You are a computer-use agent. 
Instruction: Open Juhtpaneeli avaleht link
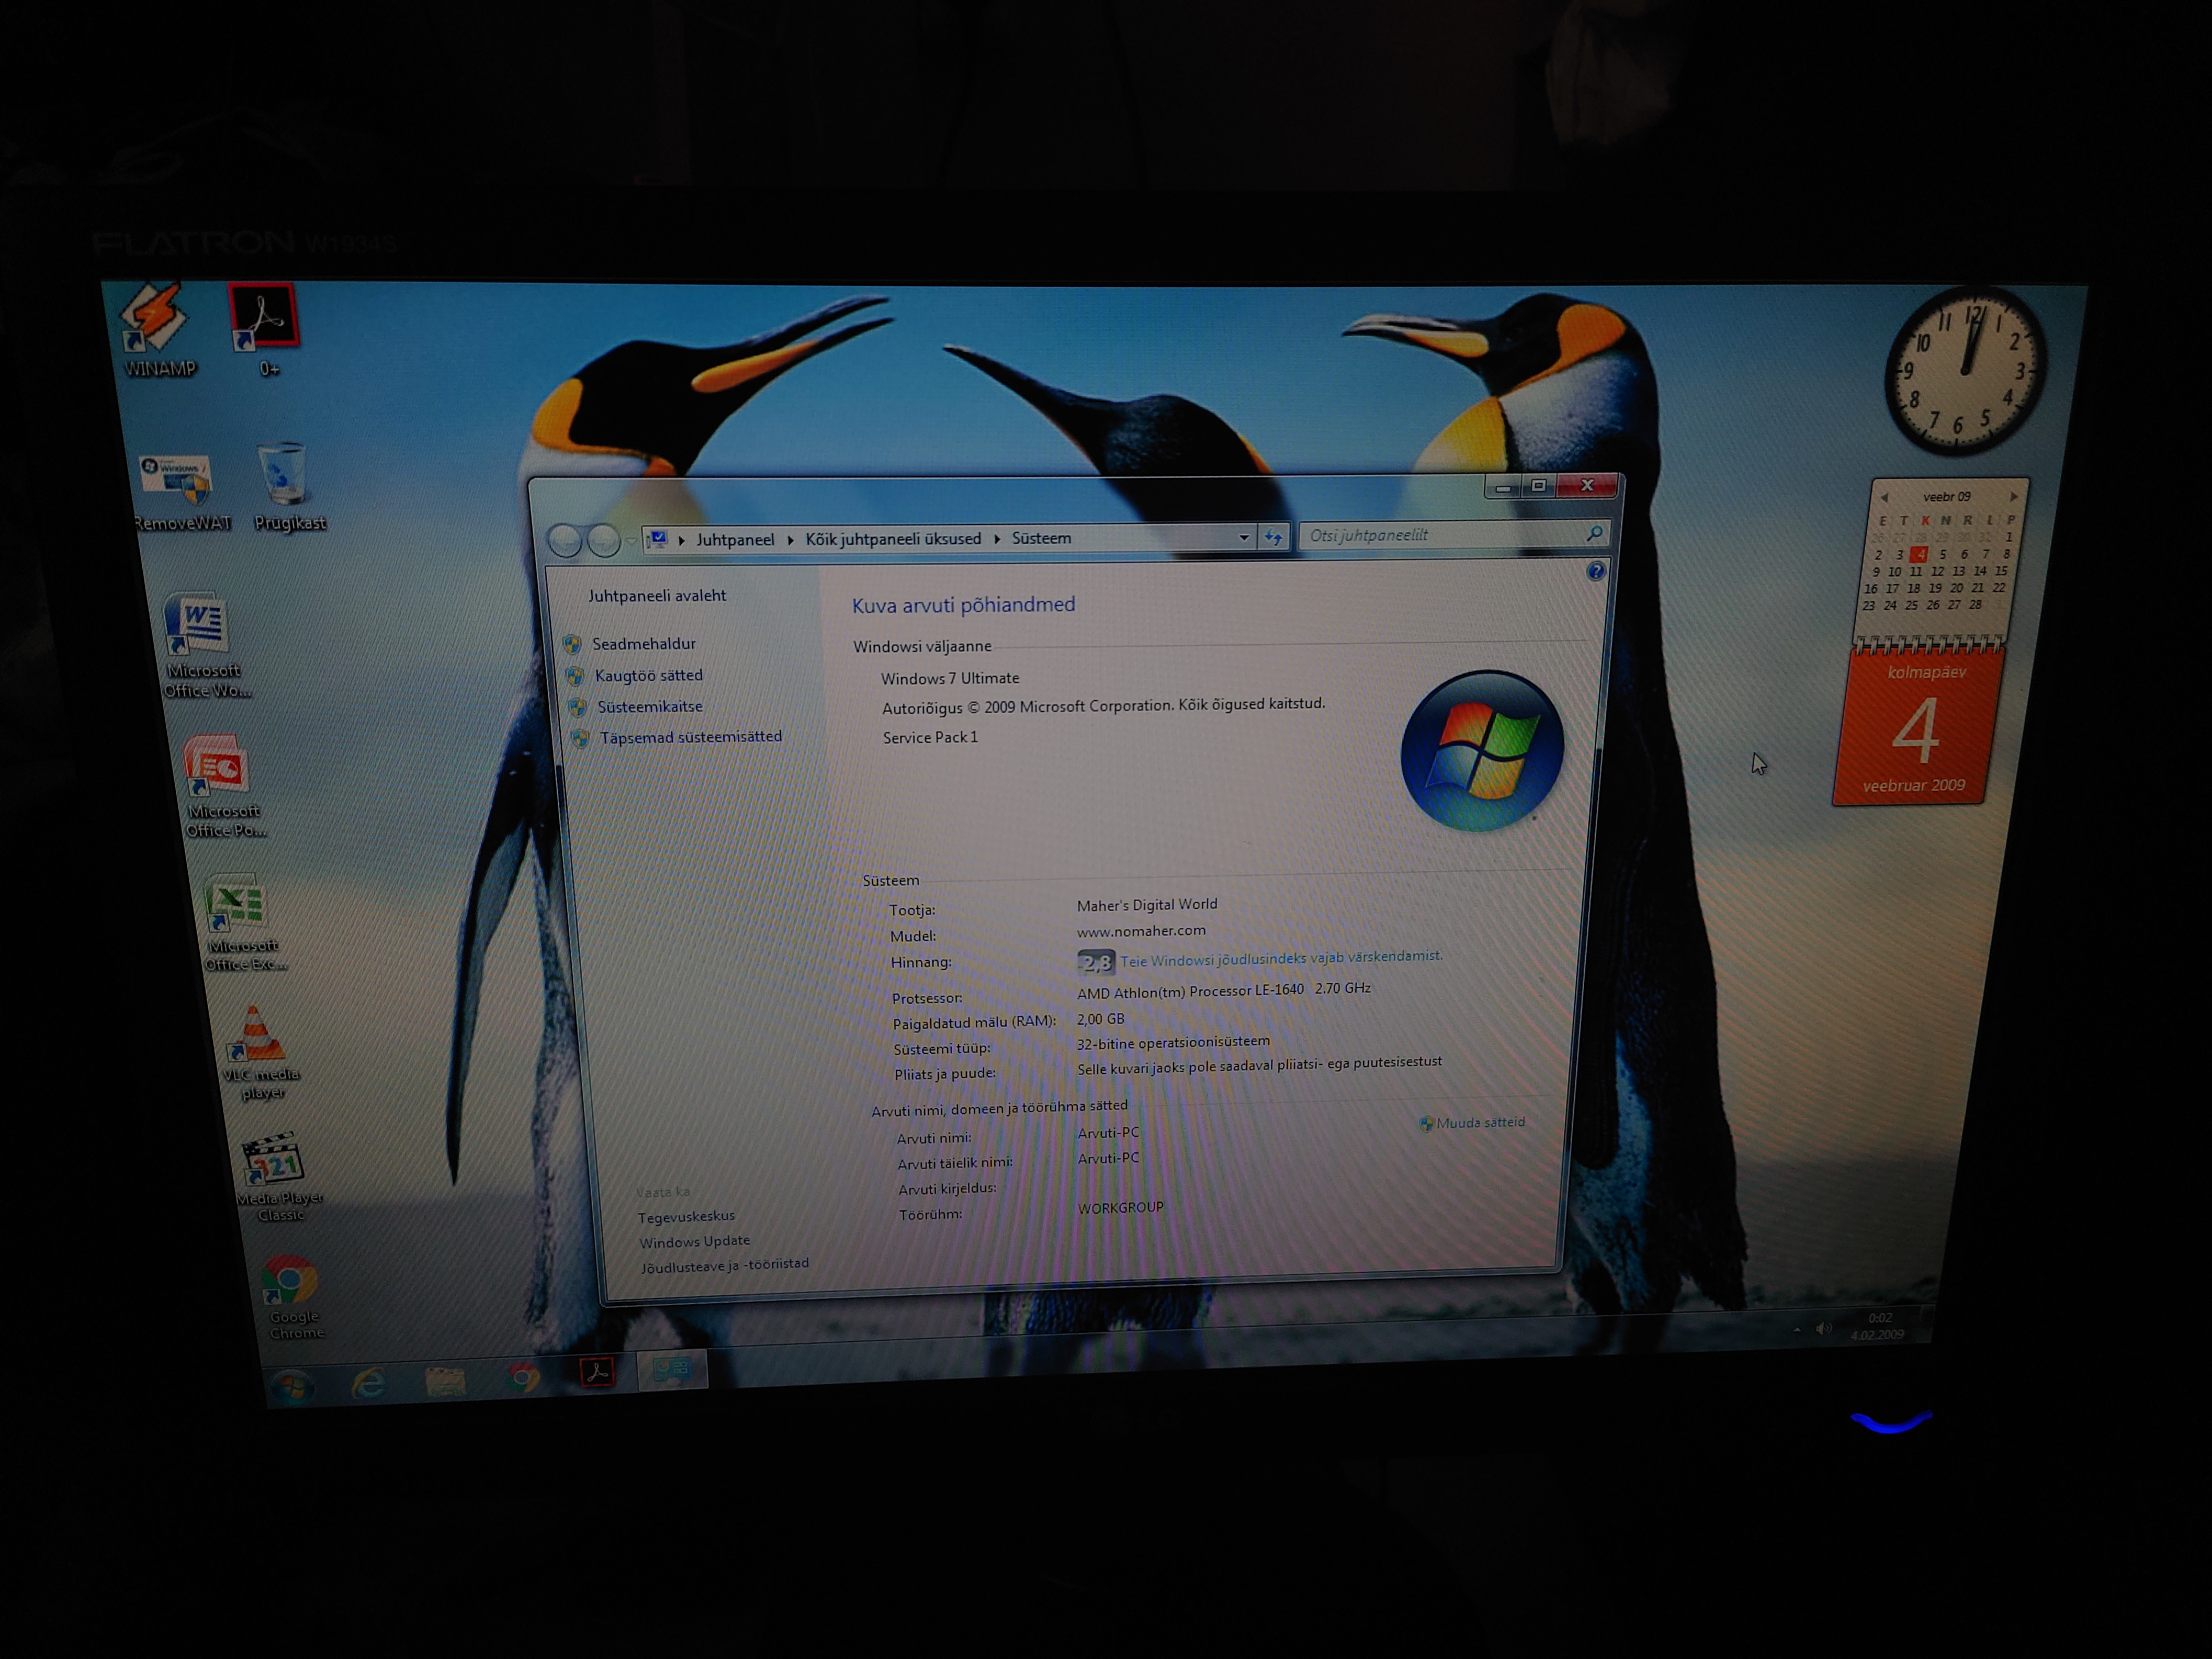[x=657, y=595]
